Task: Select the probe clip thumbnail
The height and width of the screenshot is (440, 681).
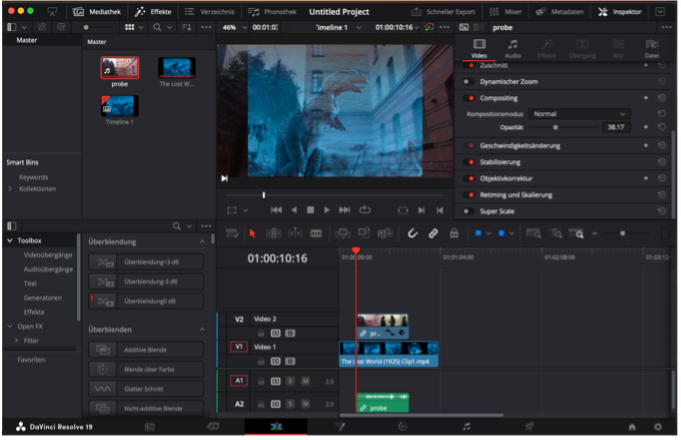Action: coord(120,68)
